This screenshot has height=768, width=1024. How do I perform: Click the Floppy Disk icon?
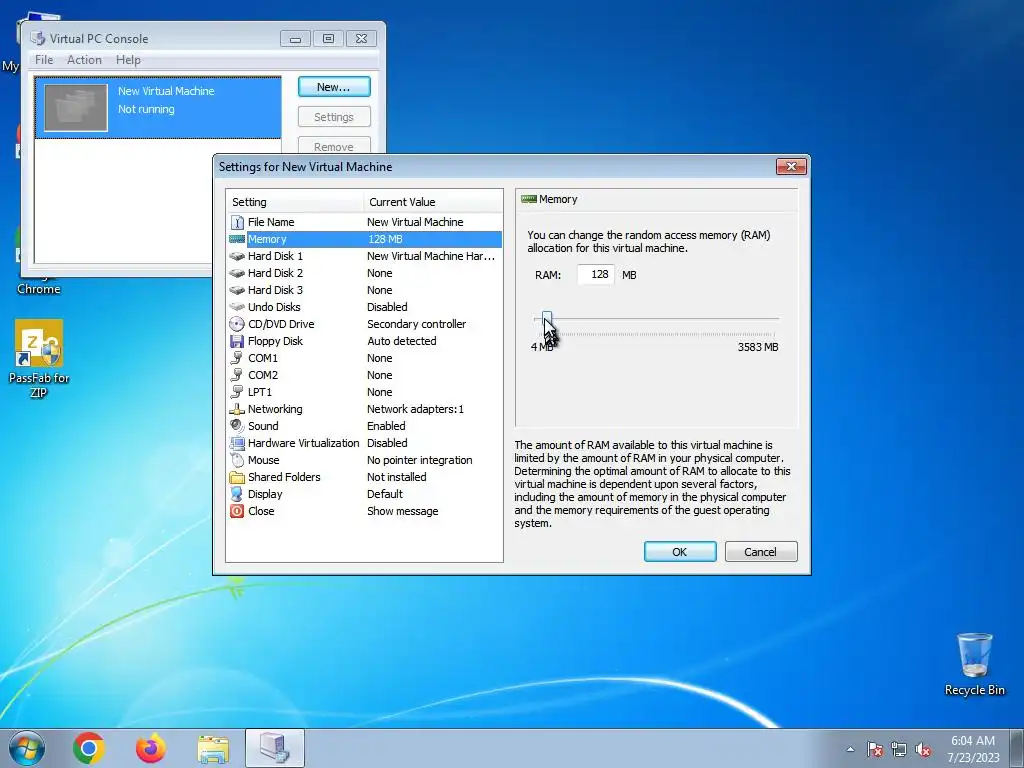click(x=237, y=341)
